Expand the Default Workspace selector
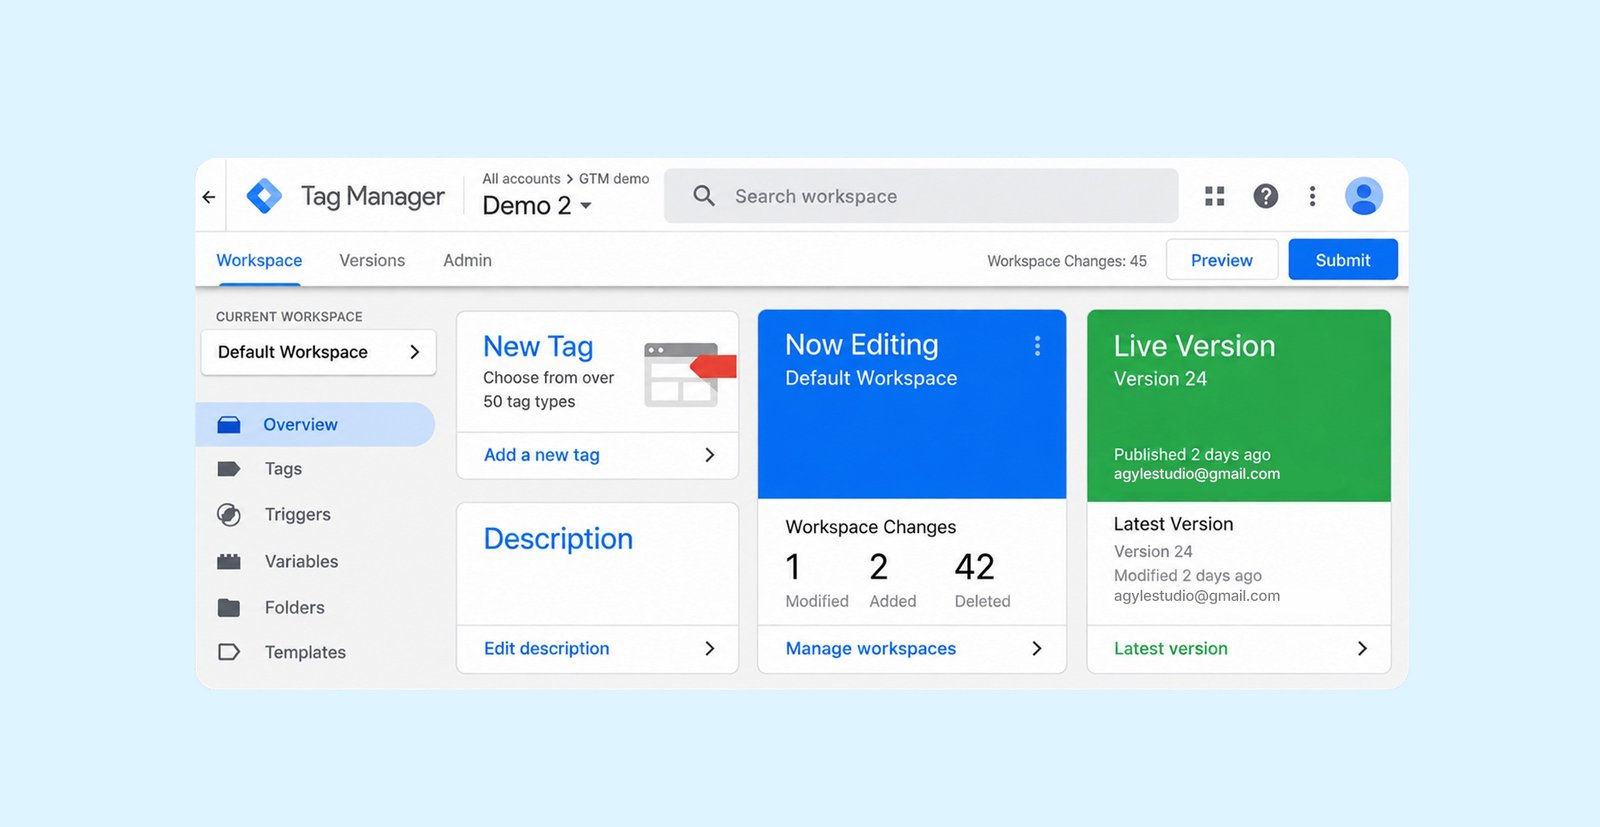The height and width of the screenshot is (827, 1600). [x=318, y=352]
